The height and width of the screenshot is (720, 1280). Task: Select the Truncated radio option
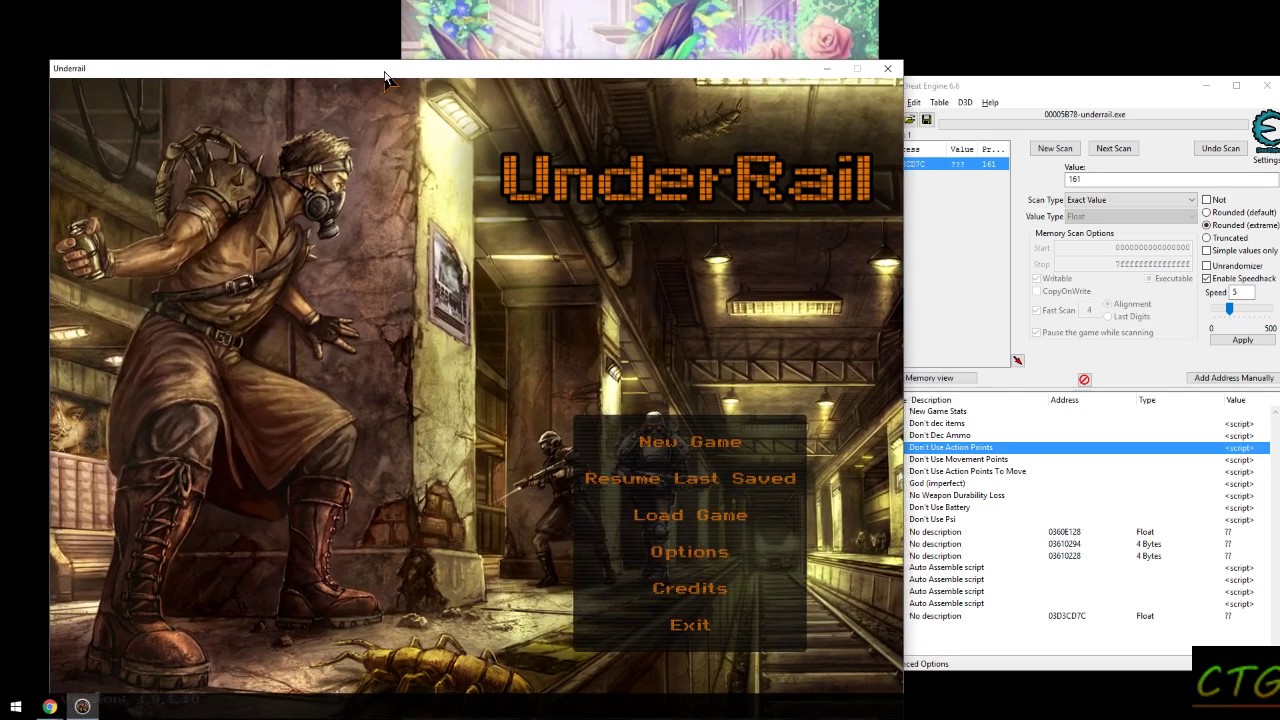(1206, 238)
